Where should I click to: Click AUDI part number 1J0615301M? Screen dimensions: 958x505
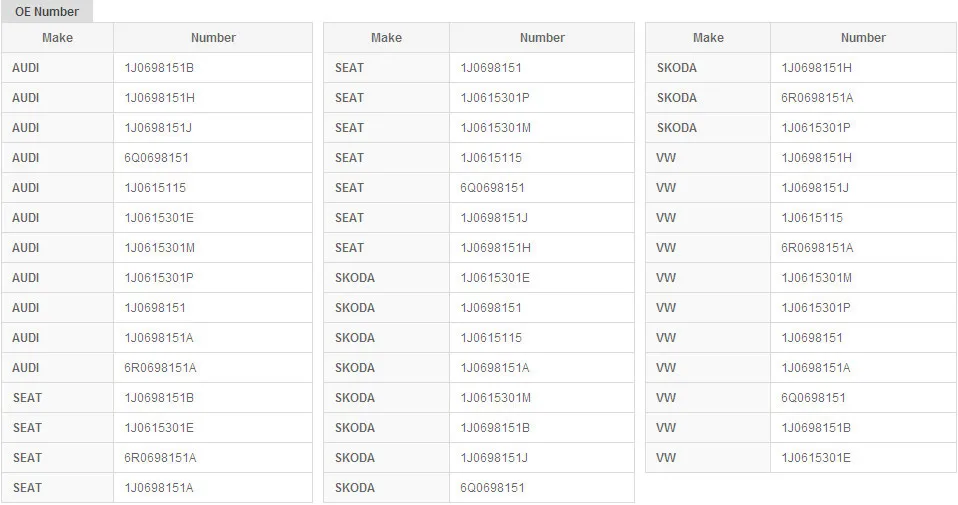[x=159, y=248]
